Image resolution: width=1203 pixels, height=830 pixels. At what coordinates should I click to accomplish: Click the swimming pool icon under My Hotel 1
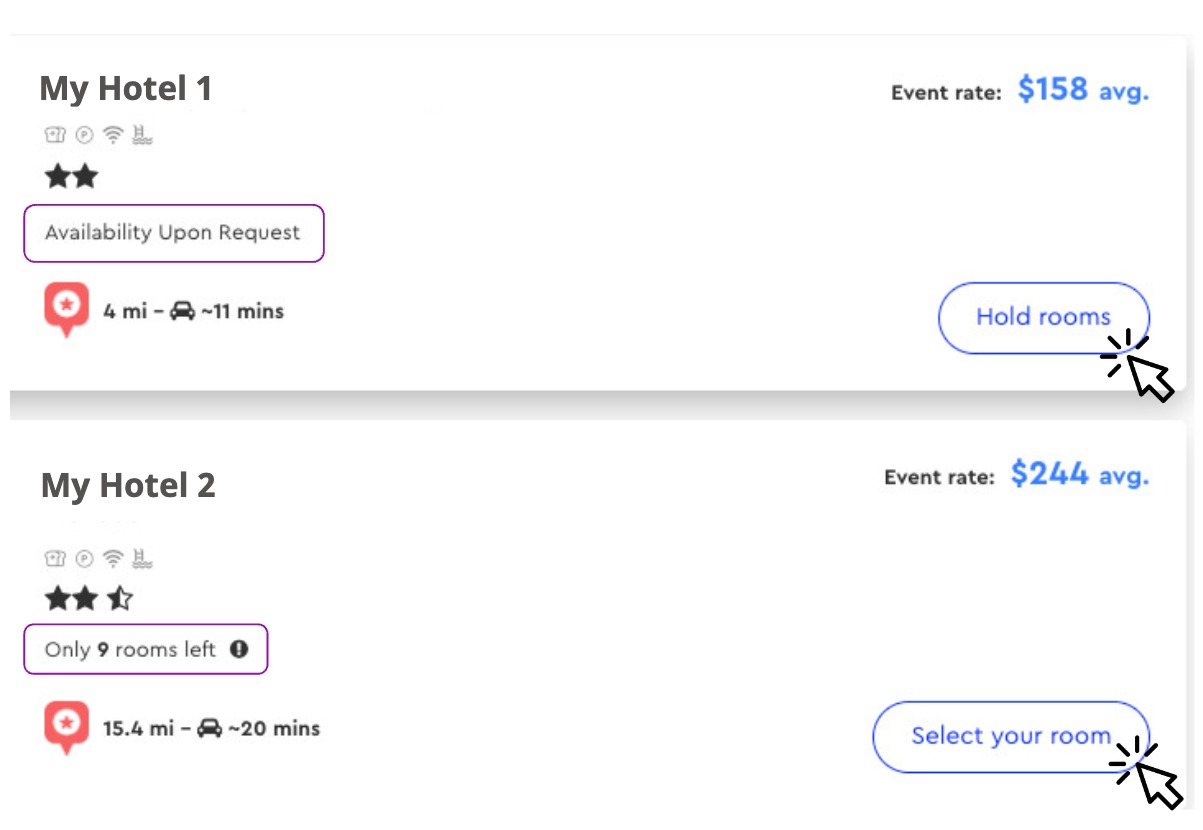click(x=142, y=137)
